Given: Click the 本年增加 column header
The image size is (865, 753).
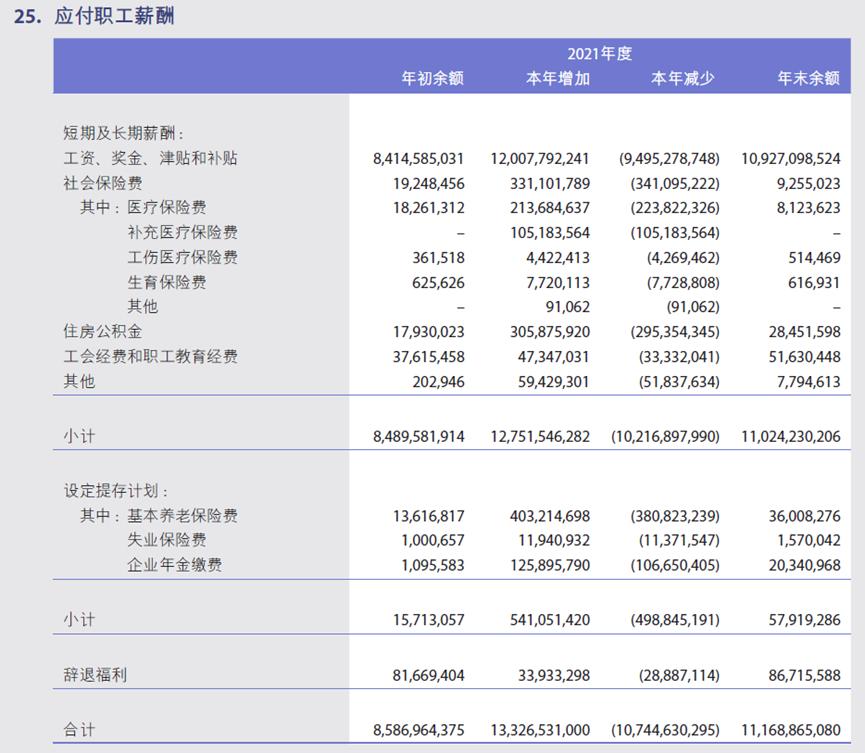Looking at the screenshot, I should [556, 78].
